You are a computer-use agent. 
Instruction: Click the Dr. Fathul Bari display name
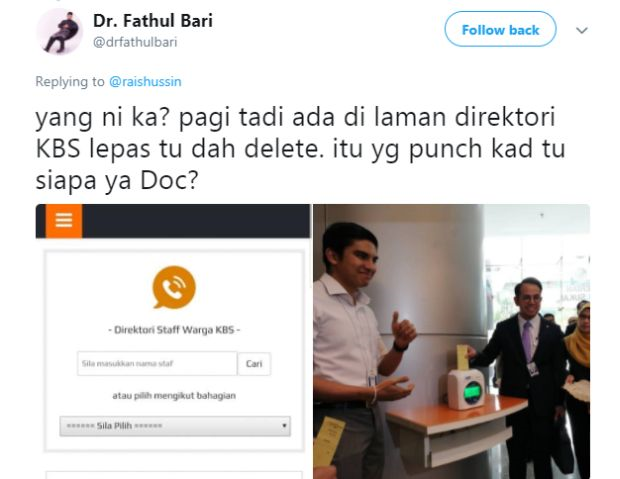tap(153, 21)
